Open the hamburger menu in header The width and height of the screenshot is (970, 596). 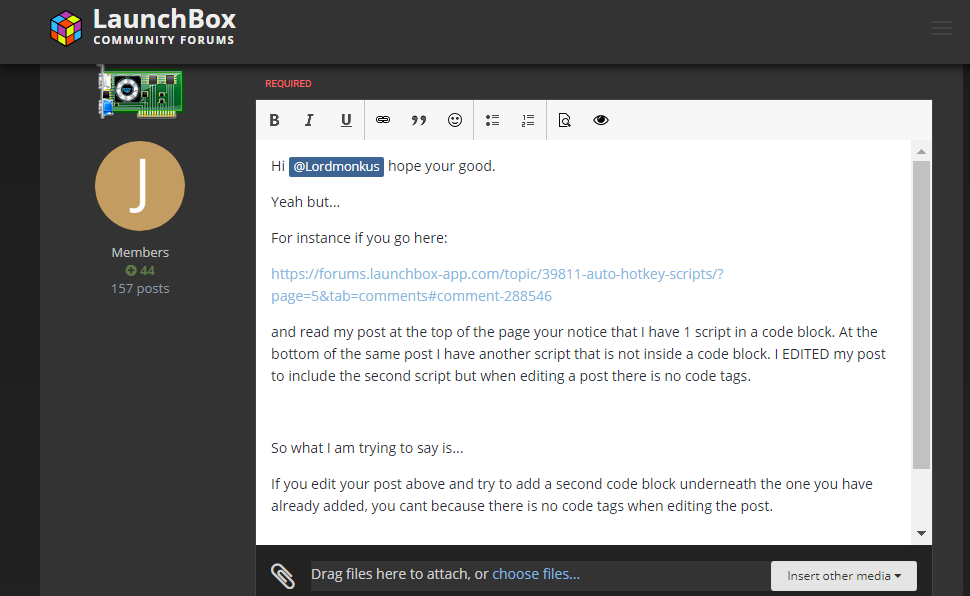click(x=942, y=28)
